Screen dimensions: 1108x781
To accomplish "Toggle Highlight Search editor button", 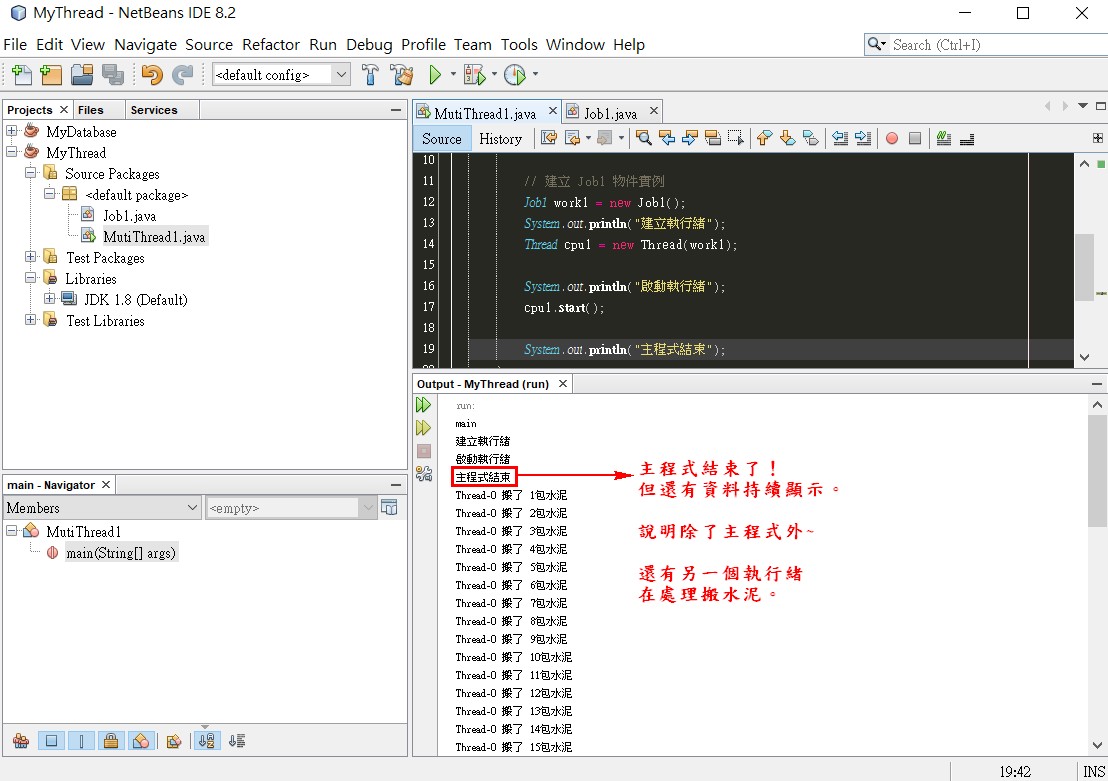I will [713, 139].
